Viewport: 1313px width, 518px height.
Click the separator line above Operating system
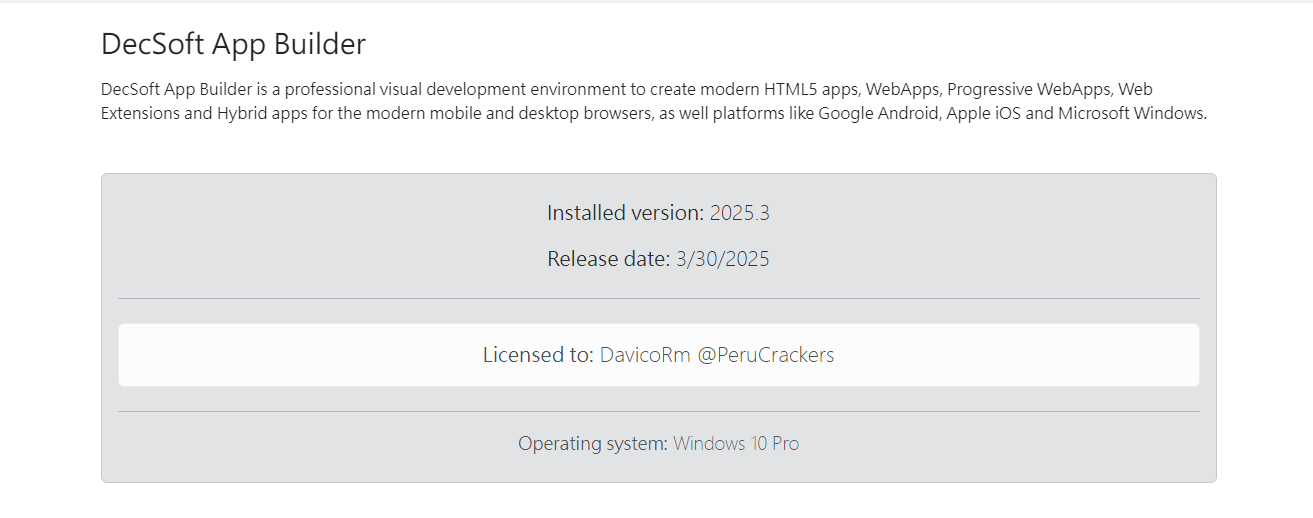(658, 411)
